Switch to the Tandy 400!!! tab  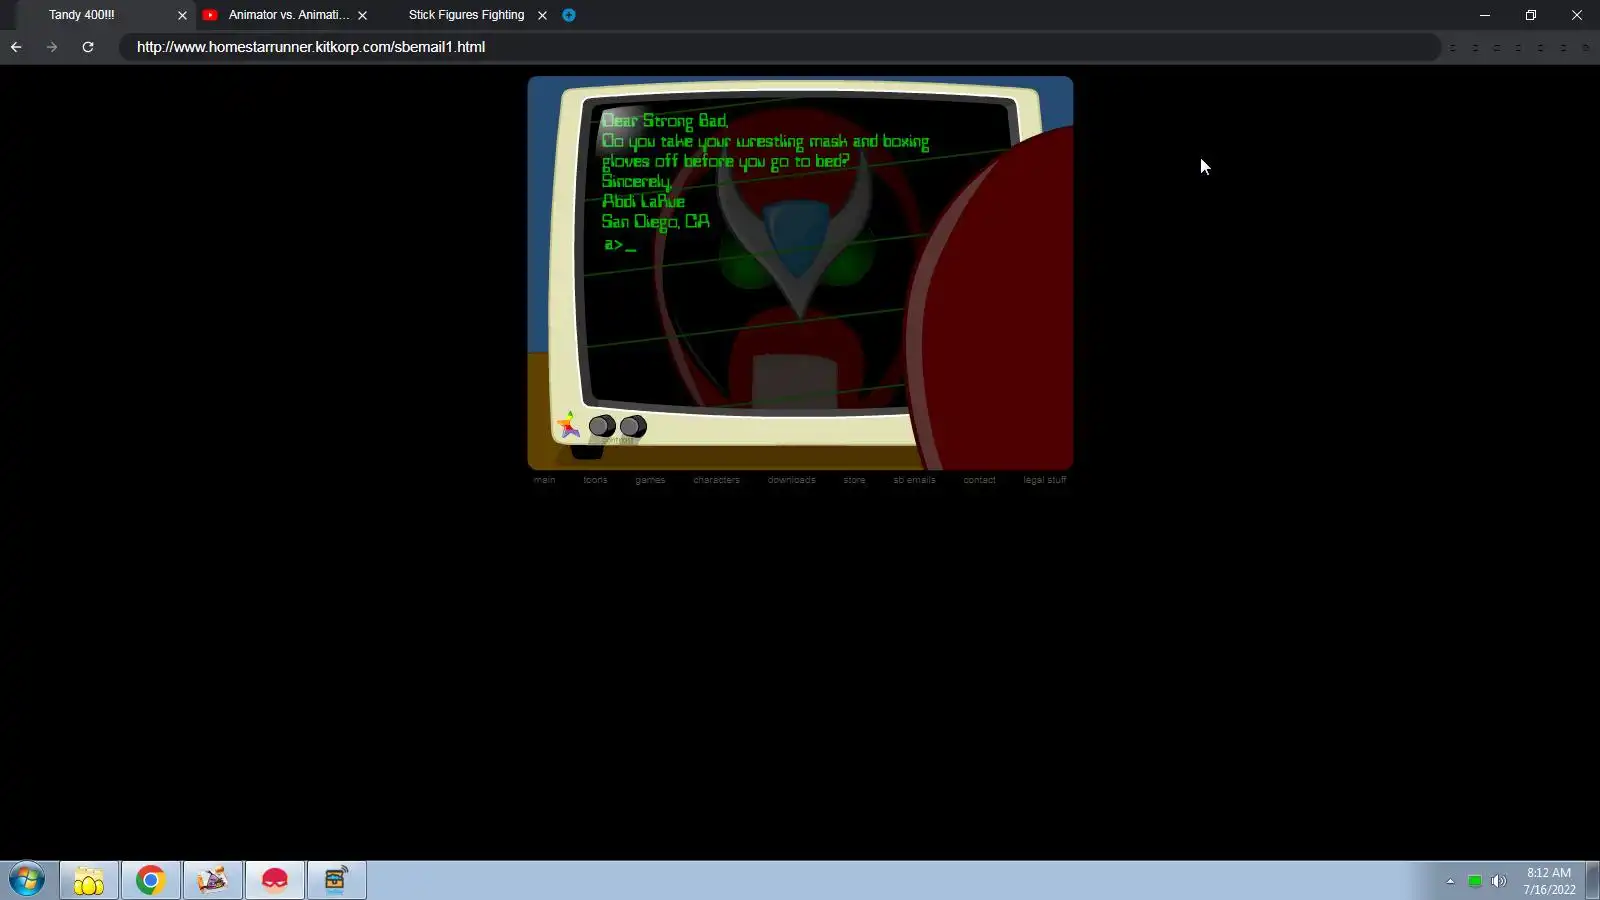pos(100,15)
